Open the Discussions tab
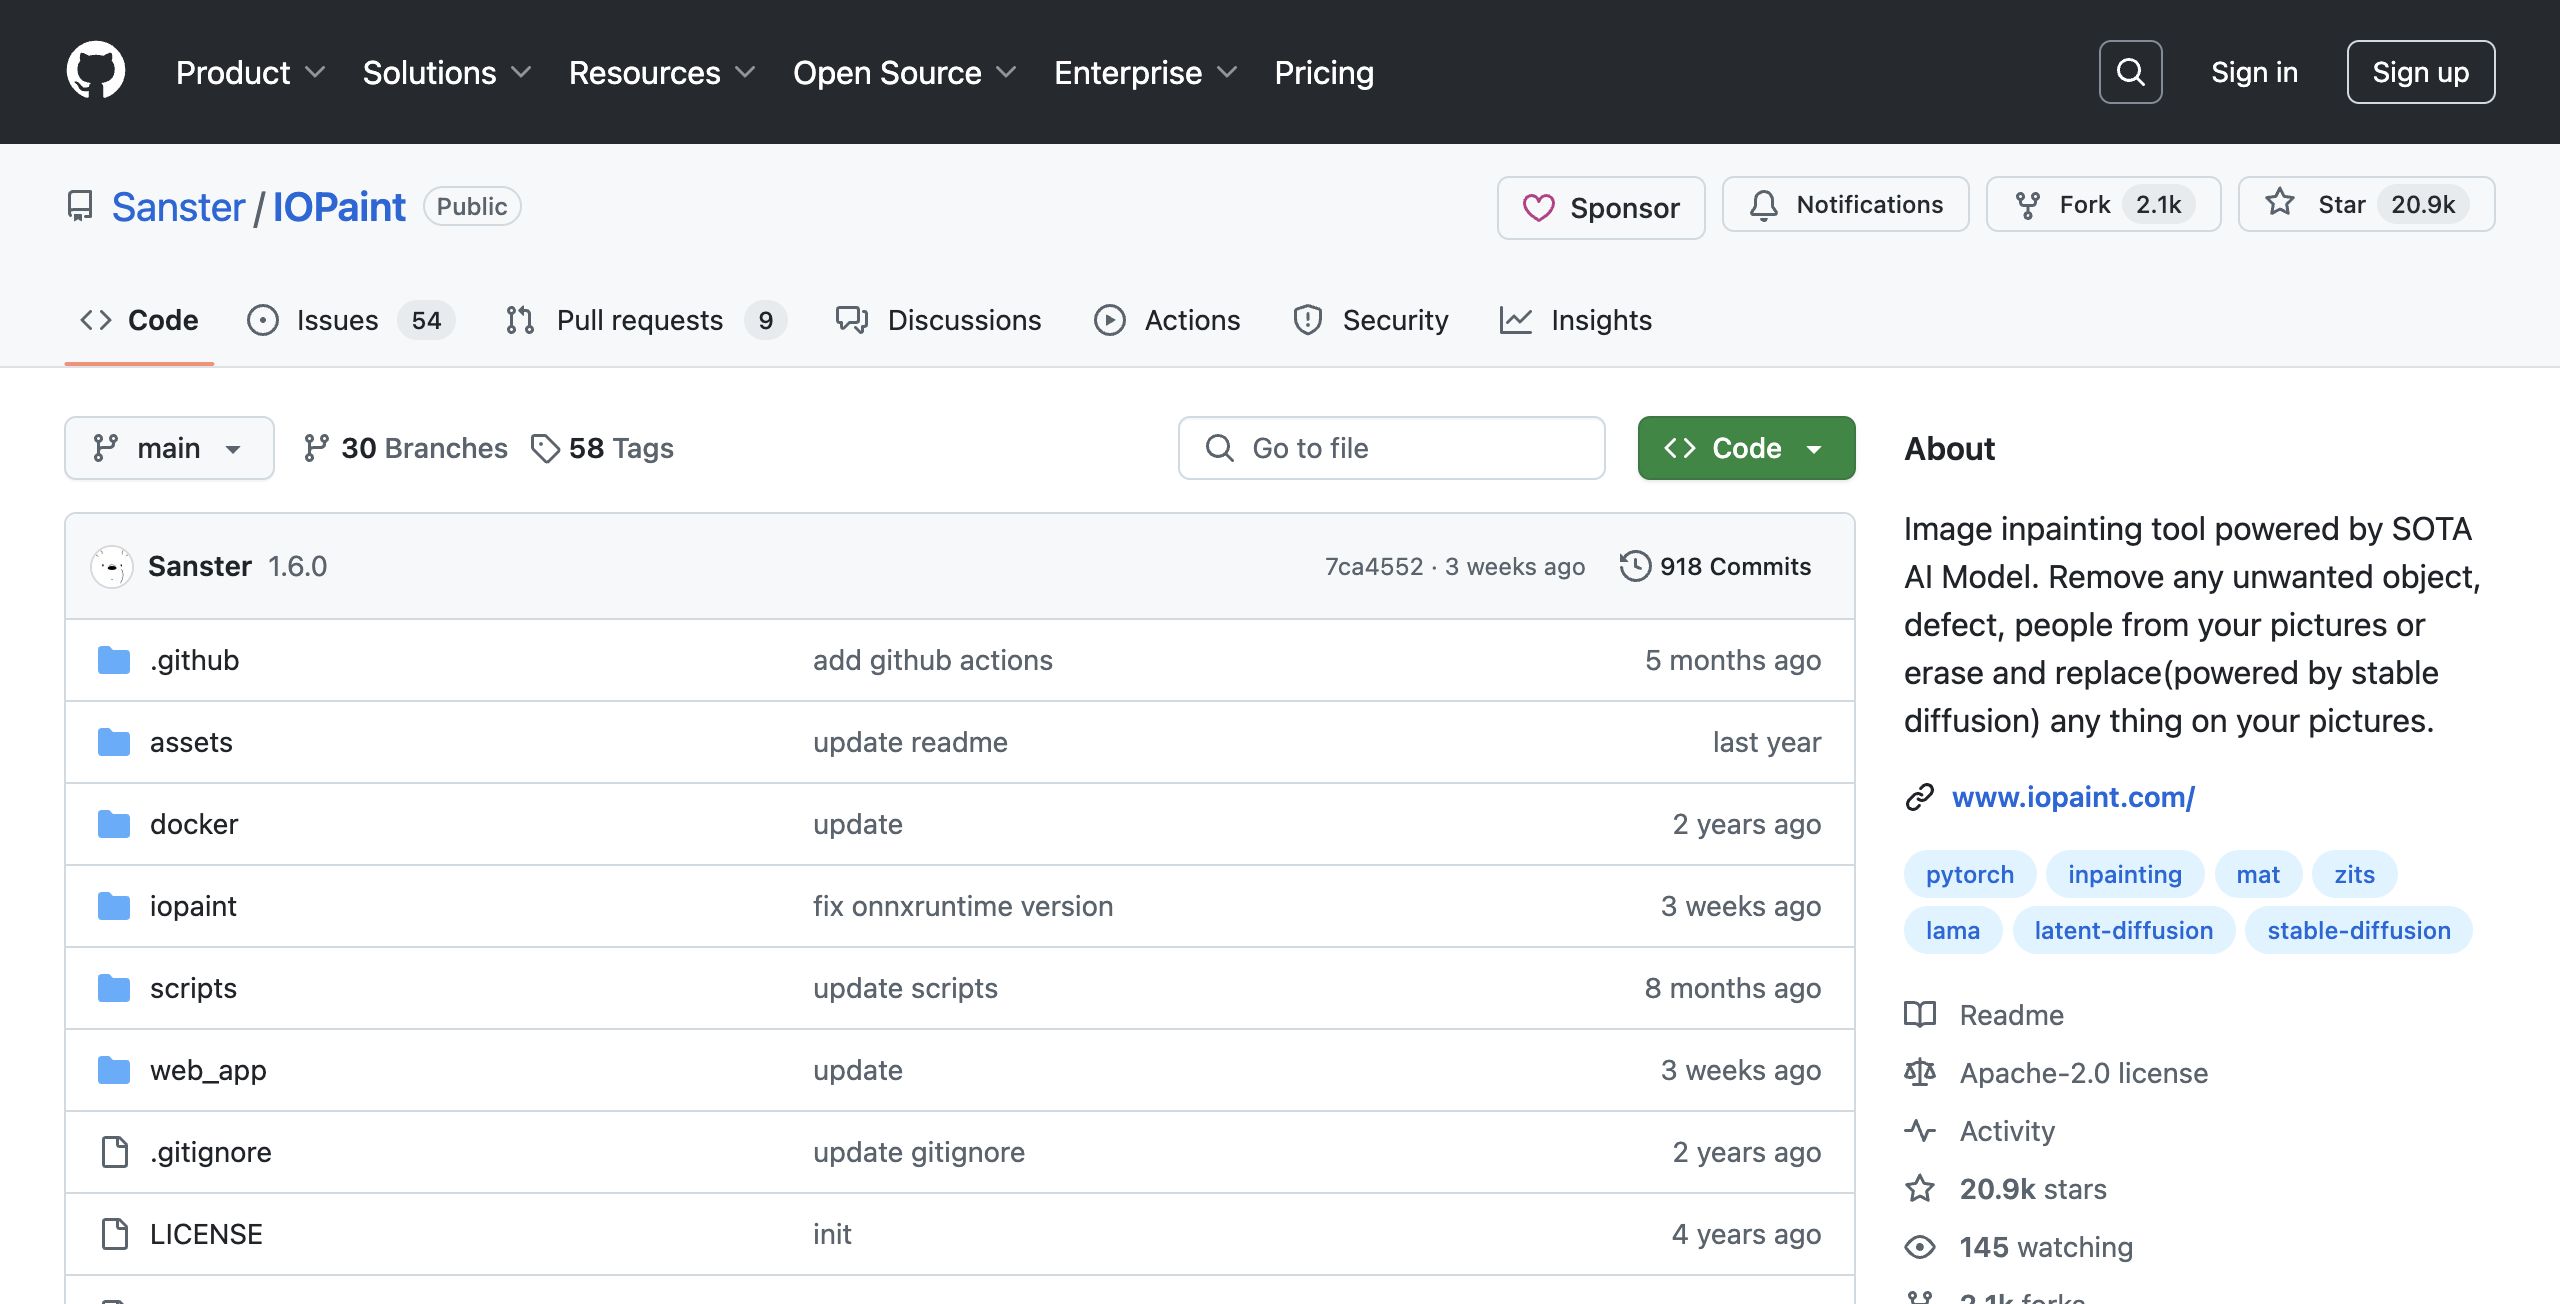 pos(939,320)
